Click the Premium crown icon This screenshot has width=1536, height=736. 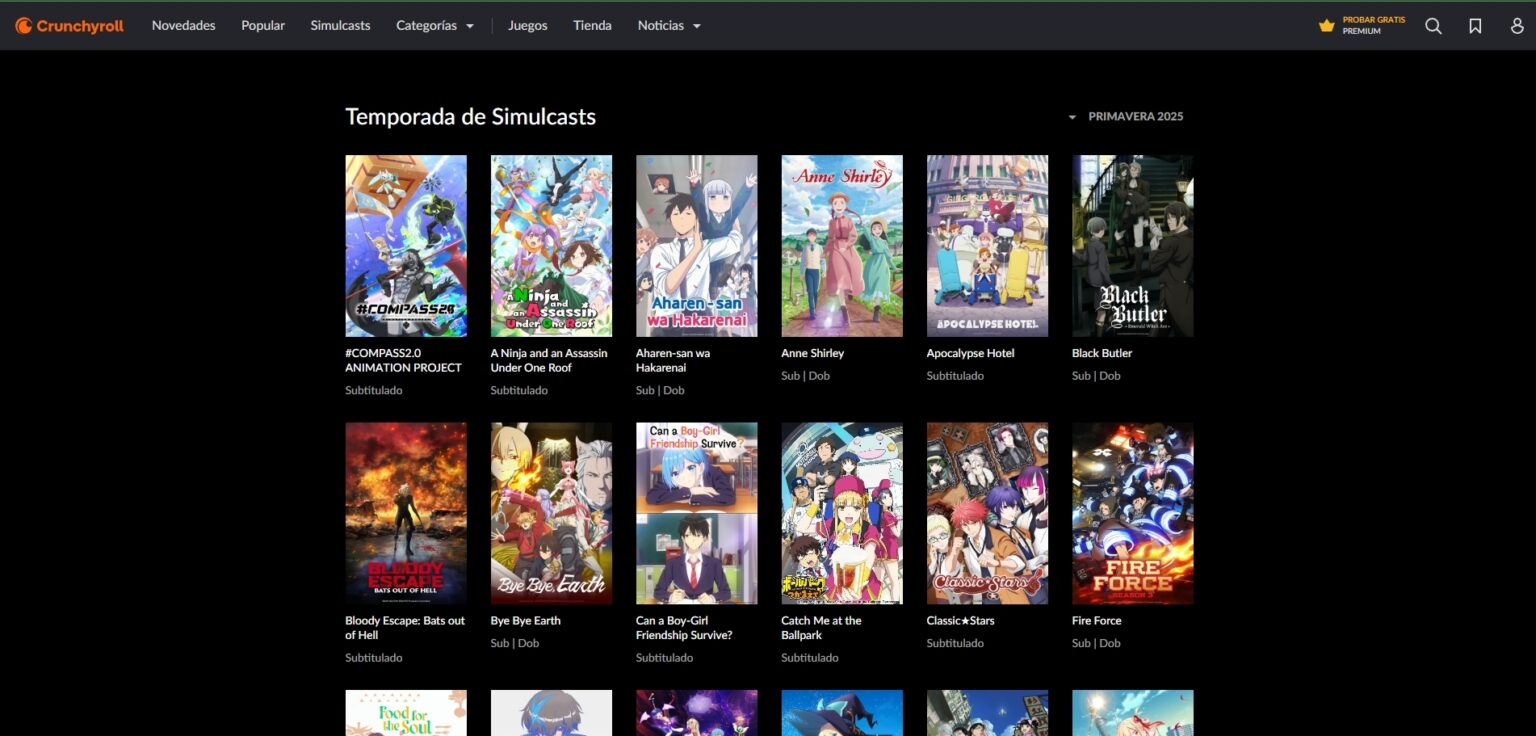(x=1326, y=25)
